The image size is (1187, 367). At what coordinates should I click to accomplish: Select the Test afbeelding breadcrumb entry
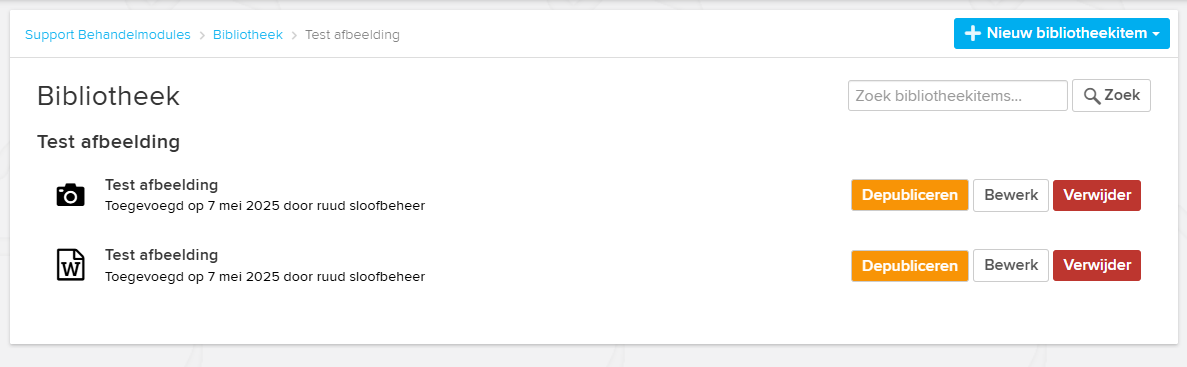[352, 35]
